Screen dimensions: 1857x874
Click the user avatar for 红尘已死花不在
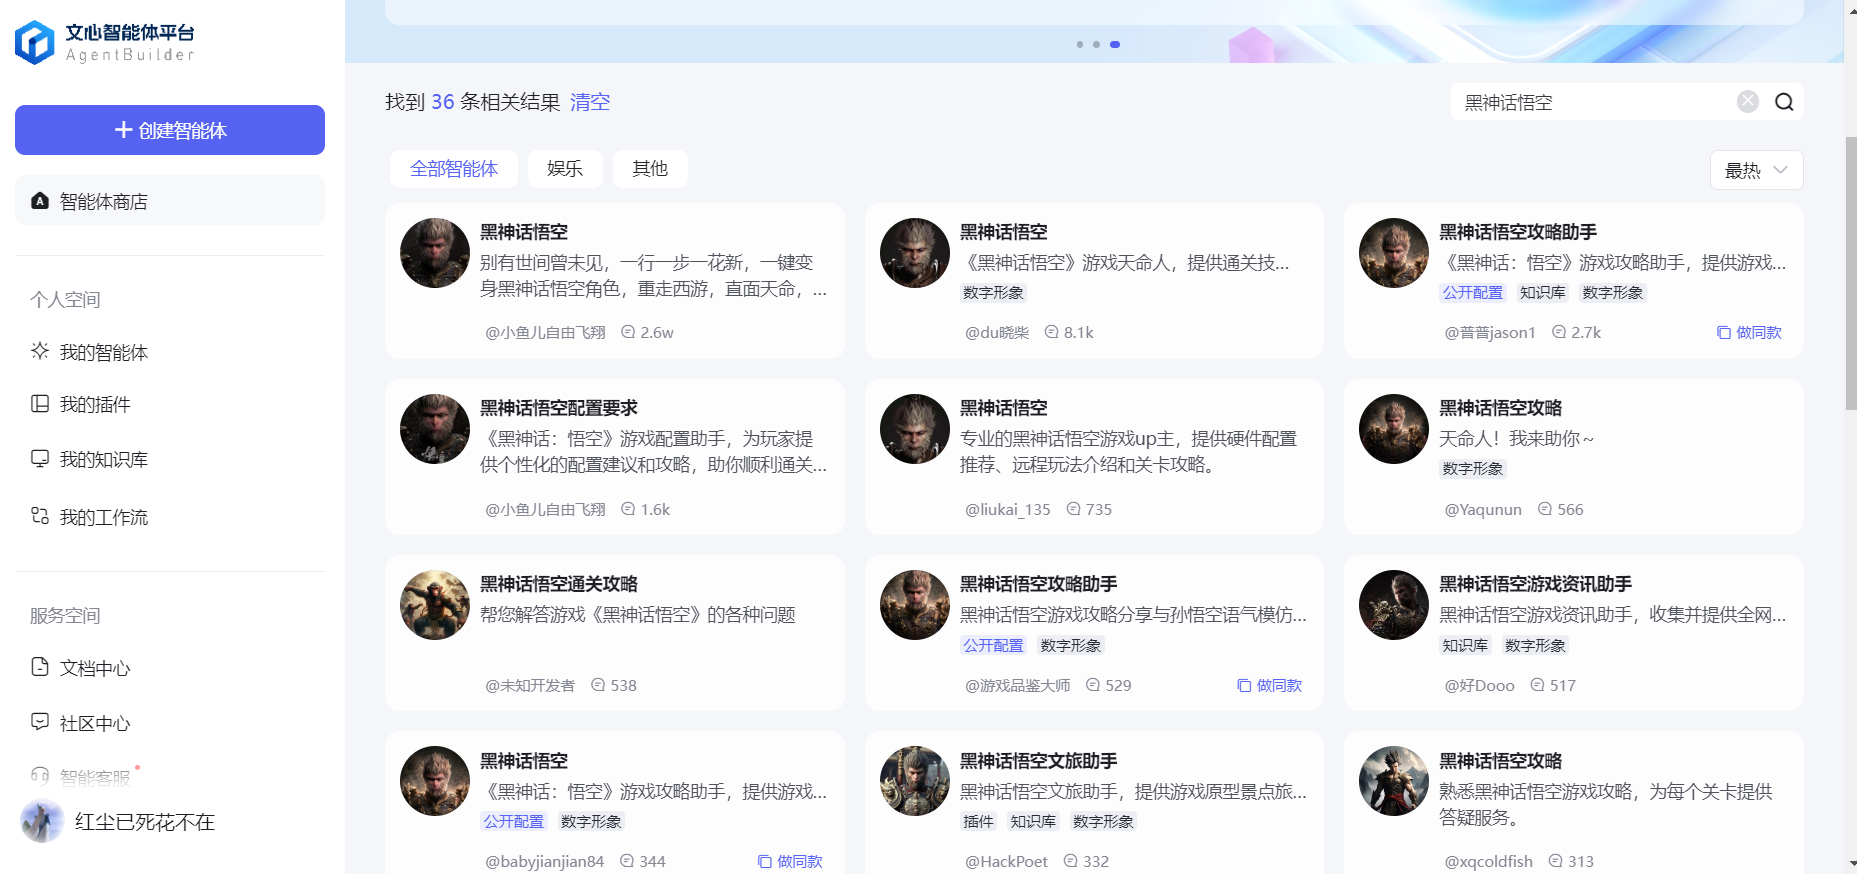coord(42,822)
